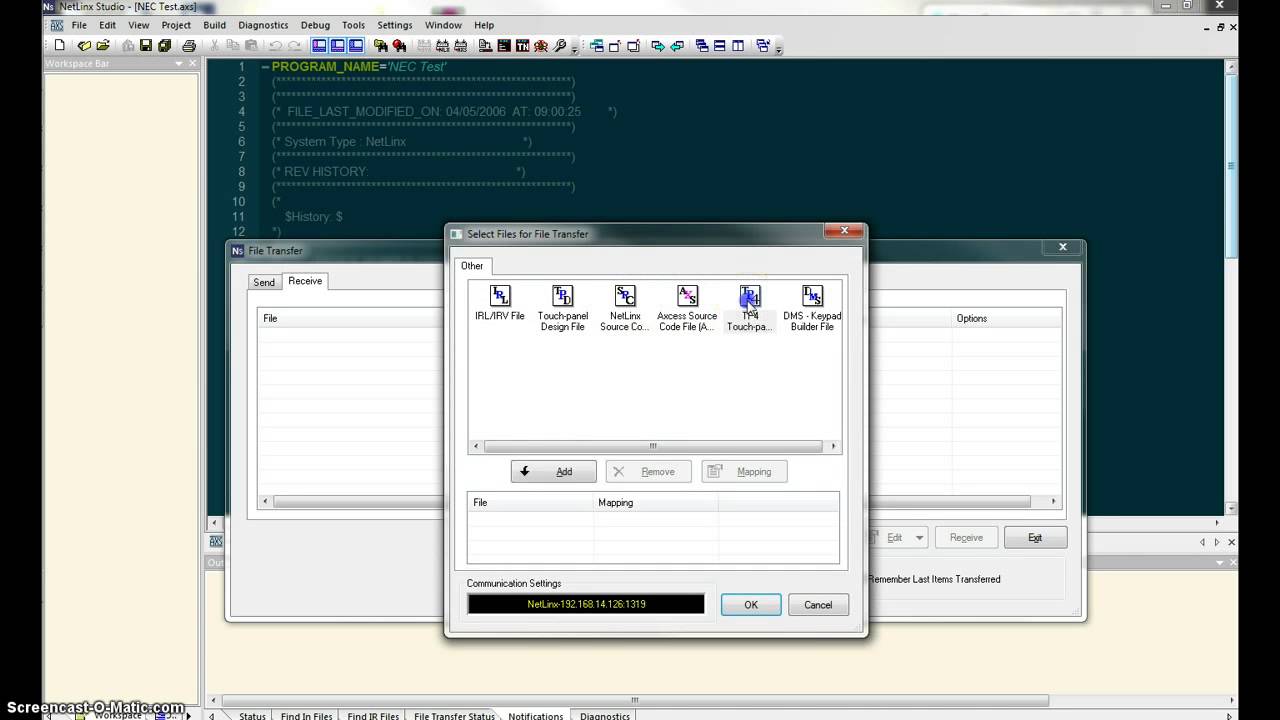The image size is (1280, 720).
Task: Click the Save All toolbar icon
Action: (164, 45)
